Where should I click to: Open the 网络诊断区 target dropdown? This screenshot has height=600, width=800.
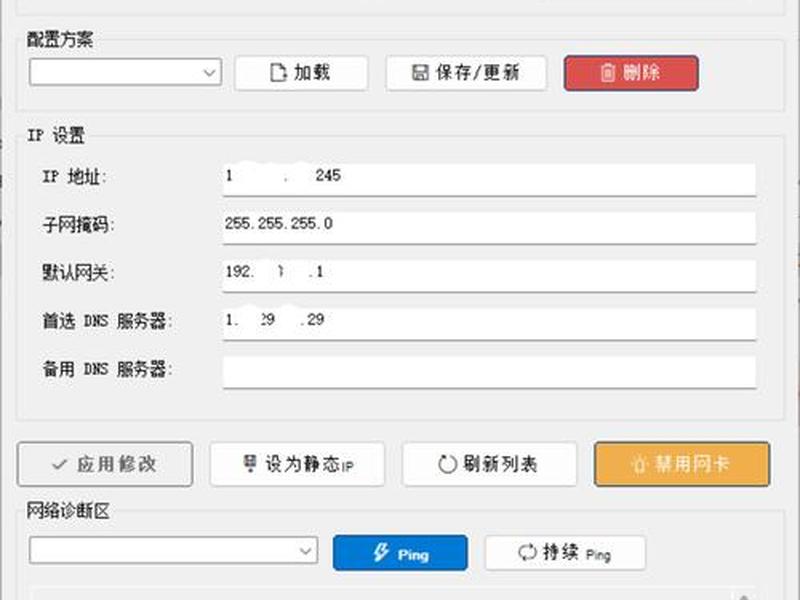(173, 550)
